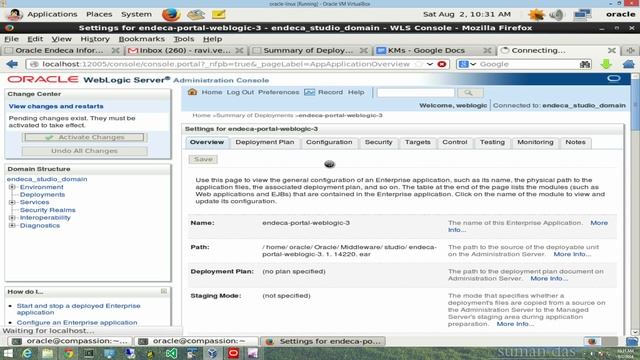Viewport: 640px width, 360px height.
Task: Switch to the Testing tab
Action: (492, 142)
